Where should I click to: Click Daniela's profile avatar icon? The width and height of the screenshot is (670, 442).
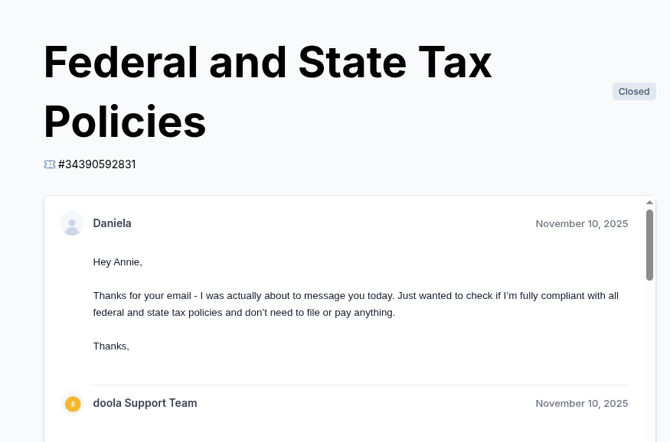point(71,224)
